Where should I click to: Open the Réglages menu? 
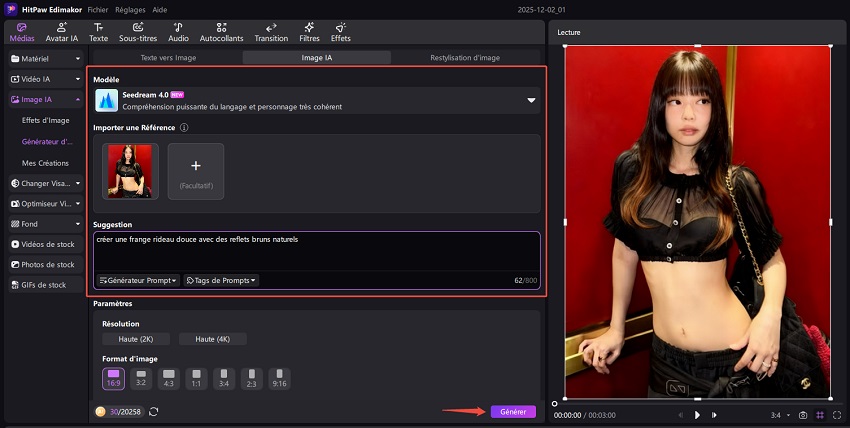[128, 8]
